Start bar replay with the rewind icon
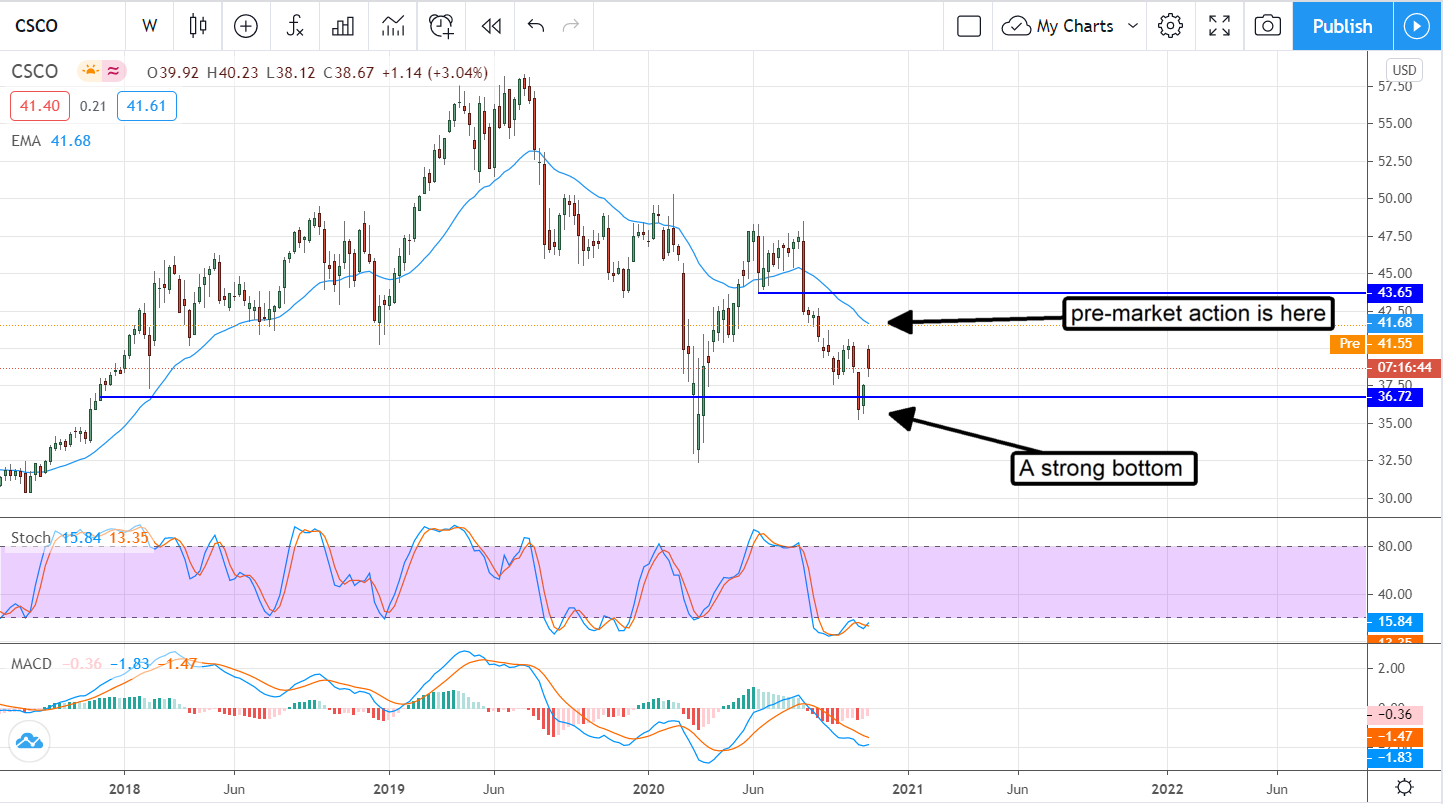This screenshot has width=1443, height=804. click(490, 26)
